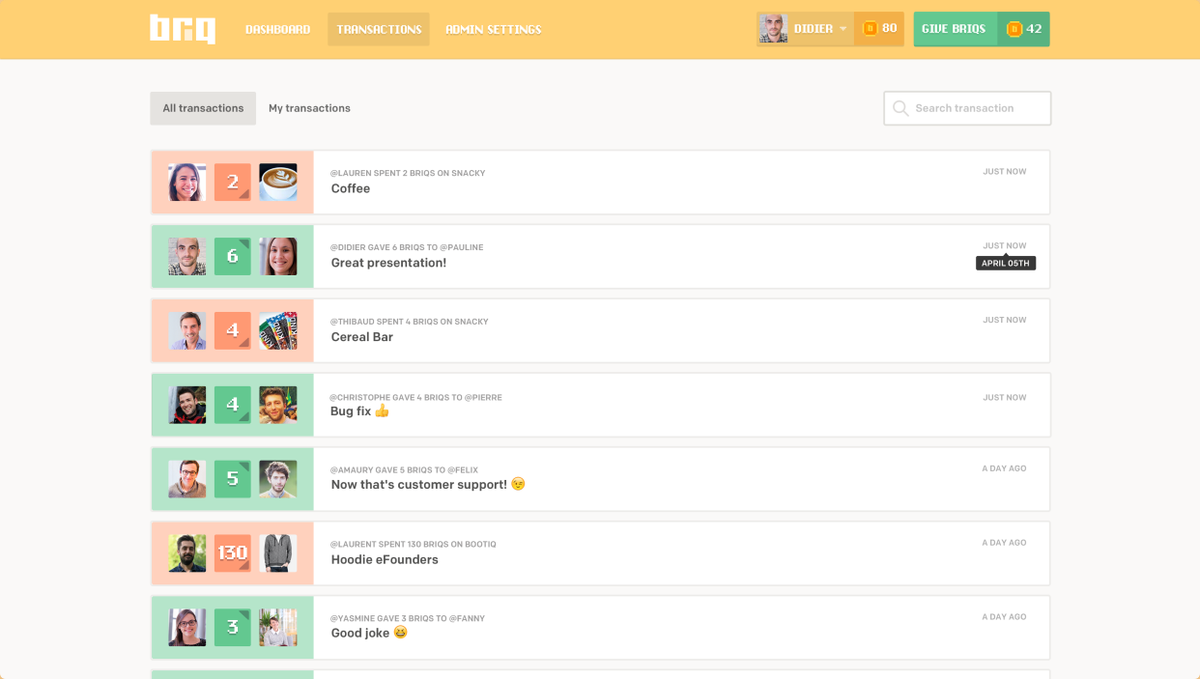Screen dimensions: 1200x679
Task: Click '@AMAURY GAVE 5 BRIQS TO @FELIX' text
Action: [405, 470]
